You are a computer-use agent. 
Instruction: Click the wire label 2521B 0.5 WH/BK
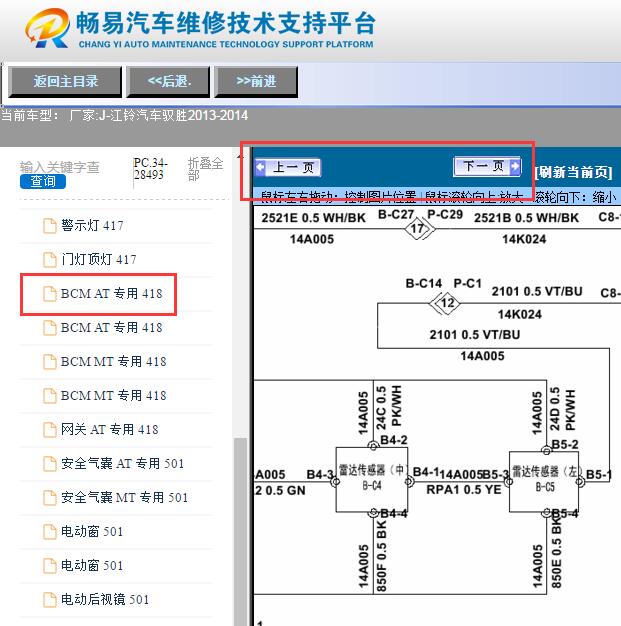pyautogui.click(x=526, y=218)
